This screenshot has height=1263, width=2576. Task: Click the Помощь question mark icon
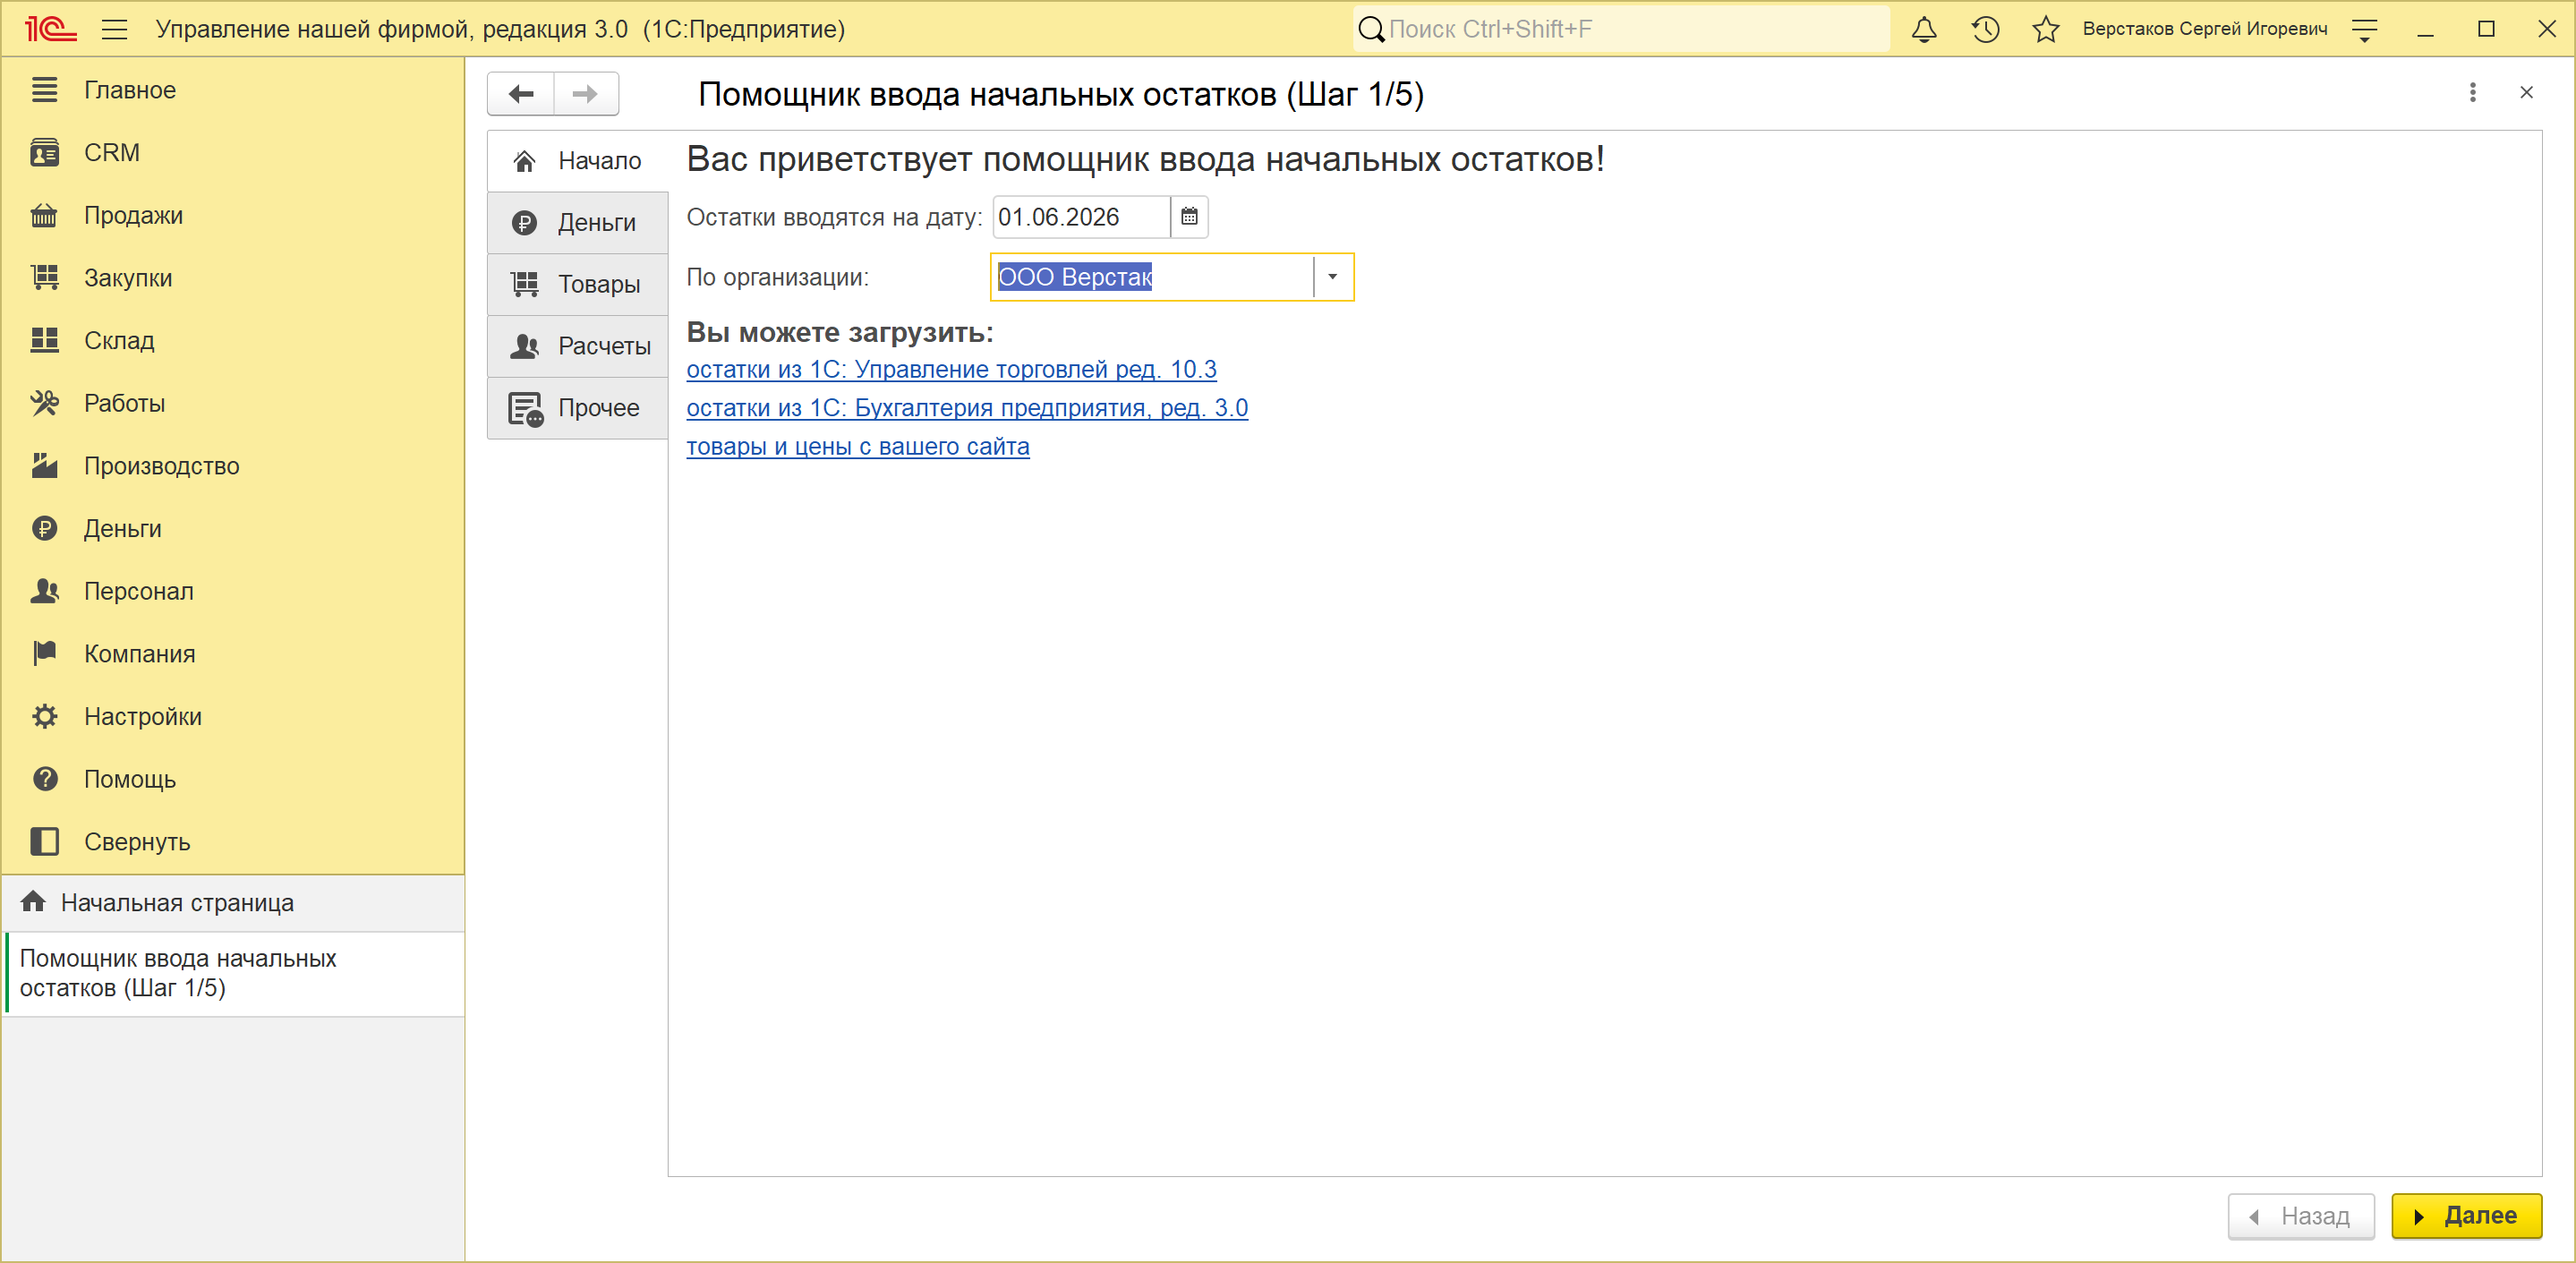click(45, 779)
